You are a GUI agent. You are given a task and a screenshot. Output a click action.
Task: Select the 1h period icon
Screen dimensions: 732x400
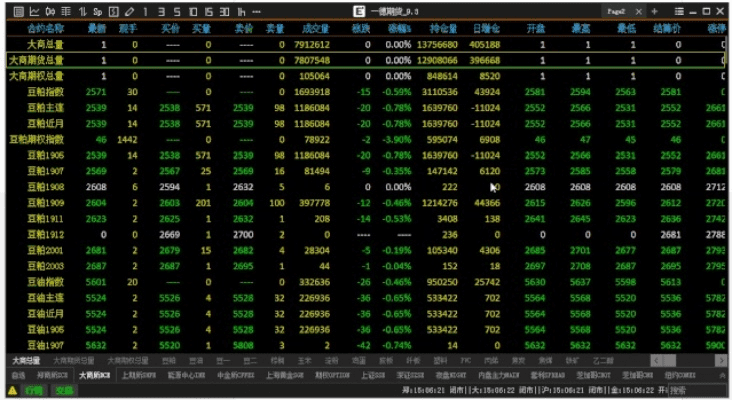click(242, 10)
